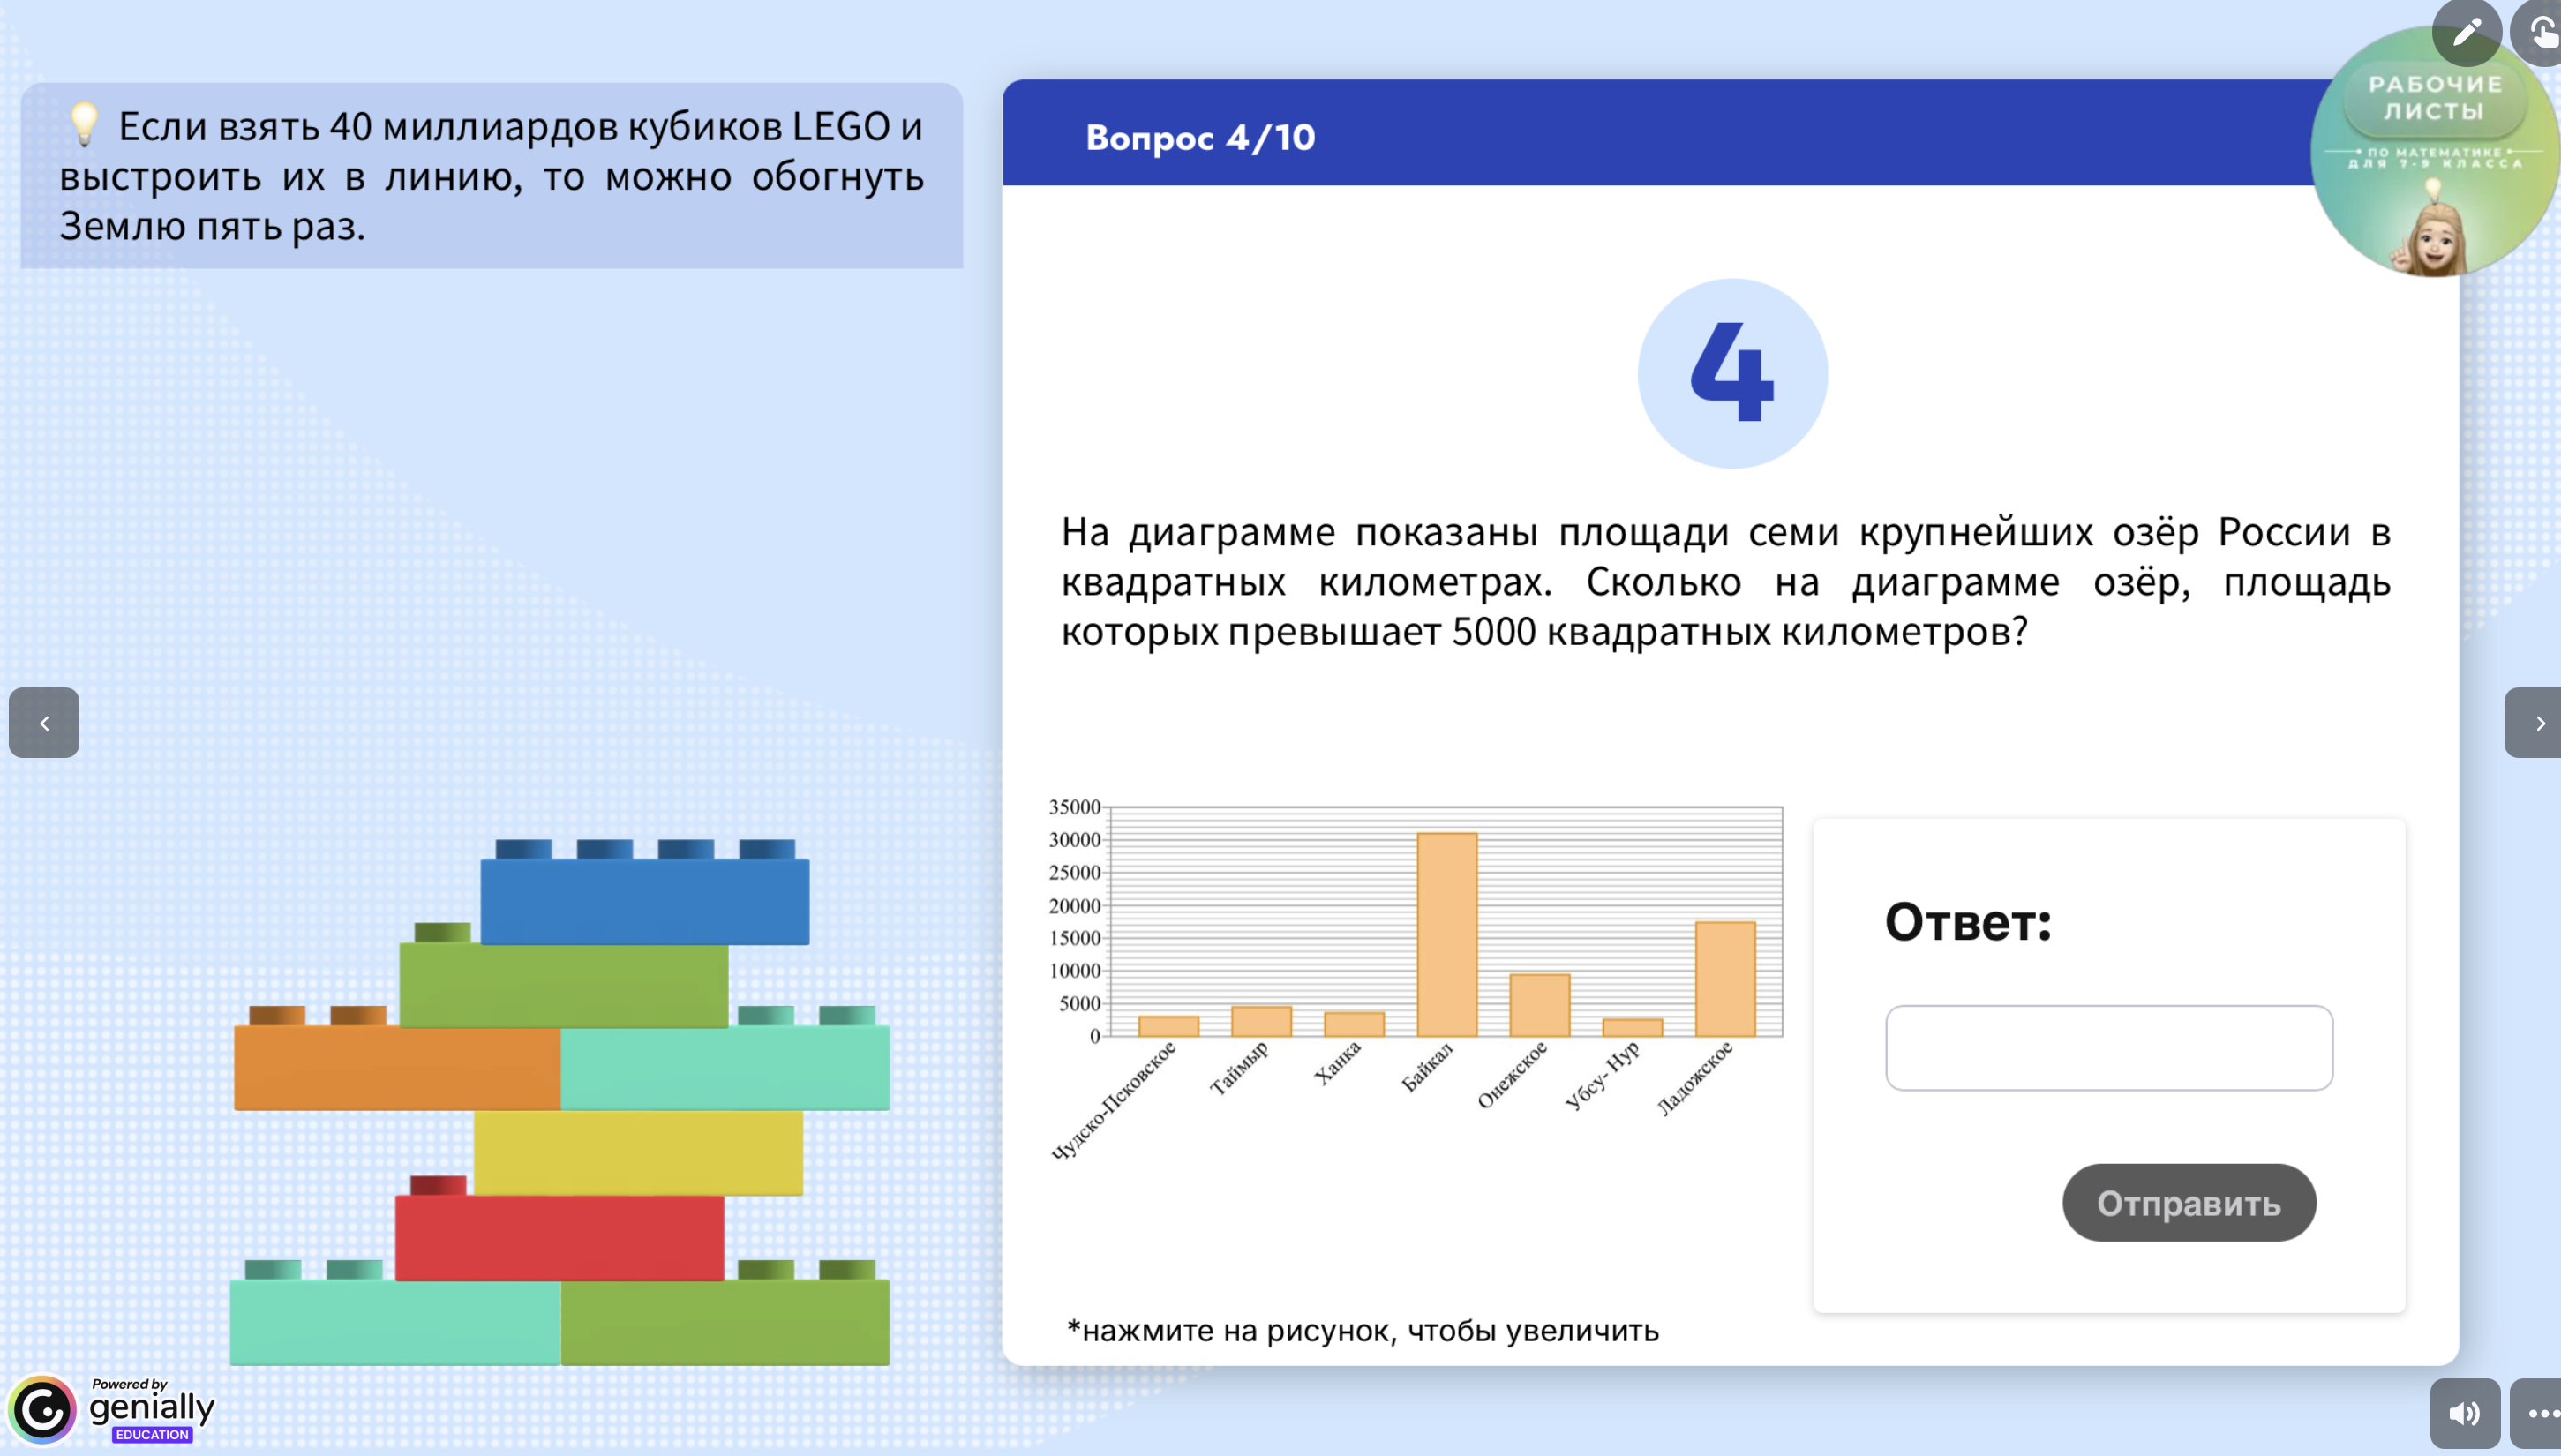The height and width of the screenshot is (1456, 2561).
Task: Click the Байкал bar in chart
Action: 1446,934
